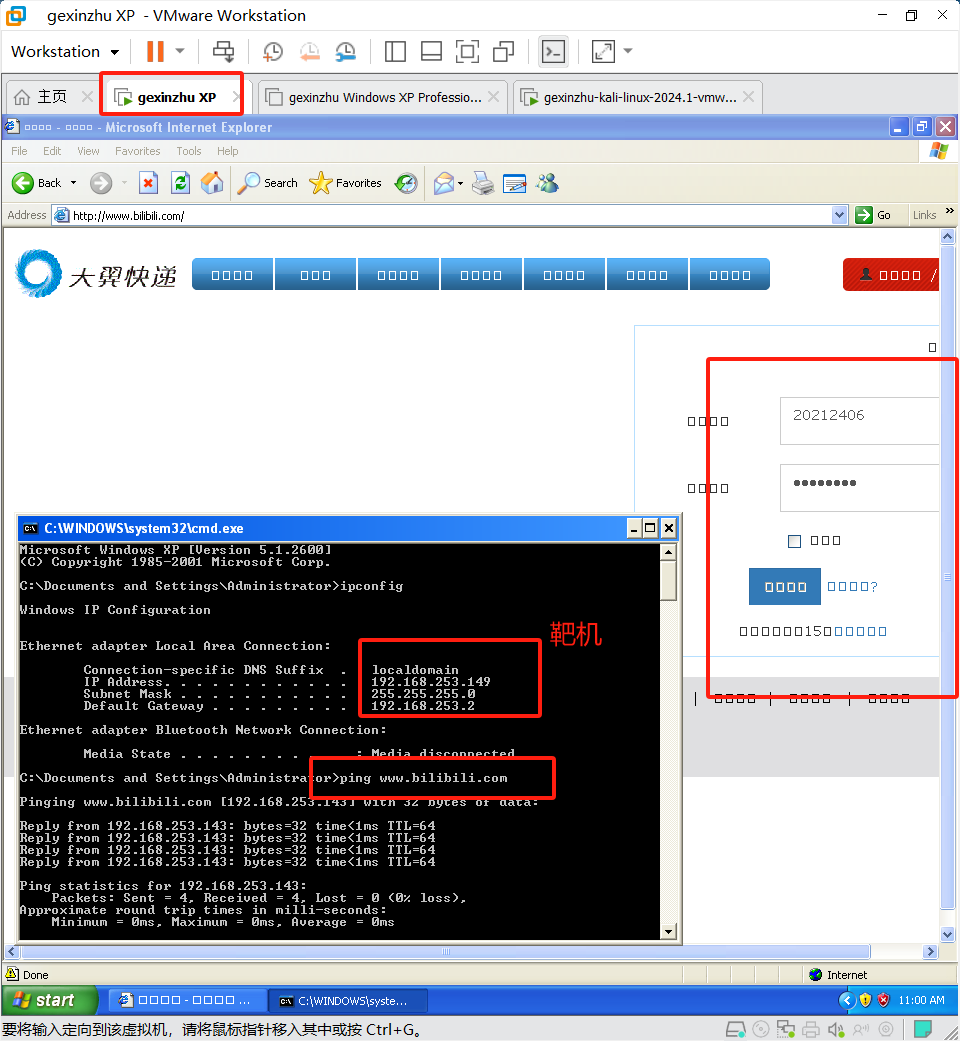The image size is (960, 1041).
Task: Click the VMware sound device status icon
Action: (836, 1030)
